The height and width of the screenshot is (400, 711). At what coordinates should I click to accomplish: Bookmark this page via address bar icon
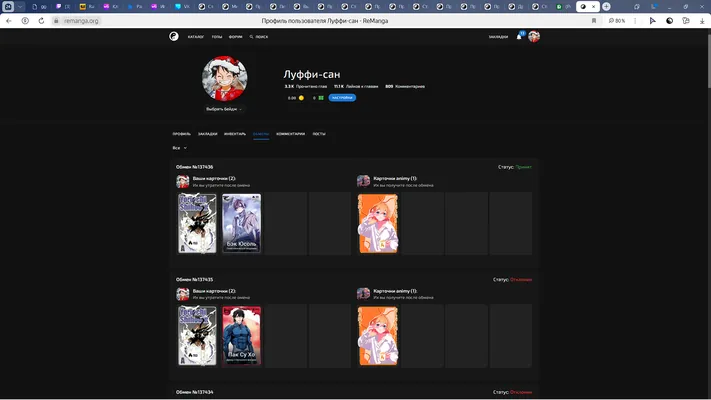click(594, 21)
